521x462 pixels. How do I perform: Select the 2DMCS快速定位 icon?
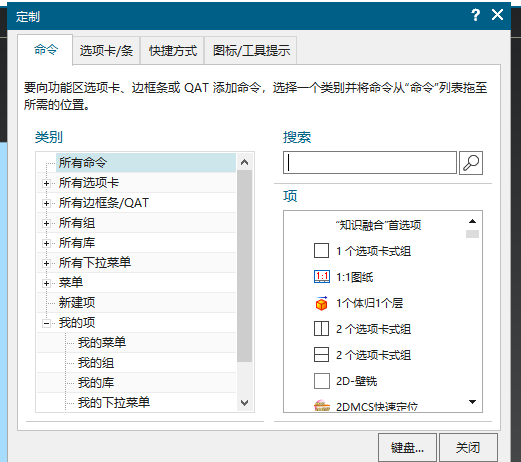322,405
